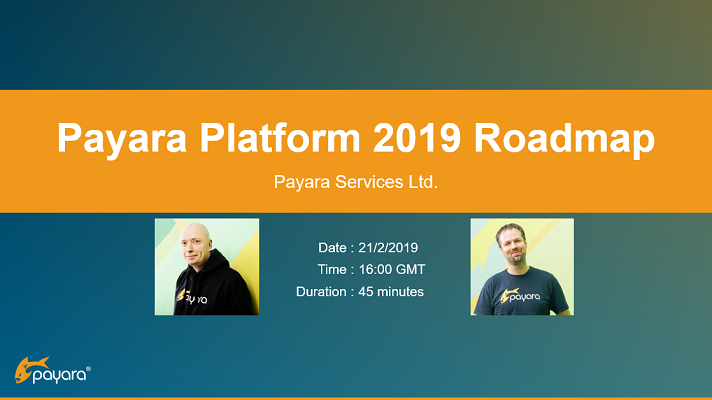Click the '16:00 GMT' time value
Viewport: 712px width, 400px height.
[392, 270]
